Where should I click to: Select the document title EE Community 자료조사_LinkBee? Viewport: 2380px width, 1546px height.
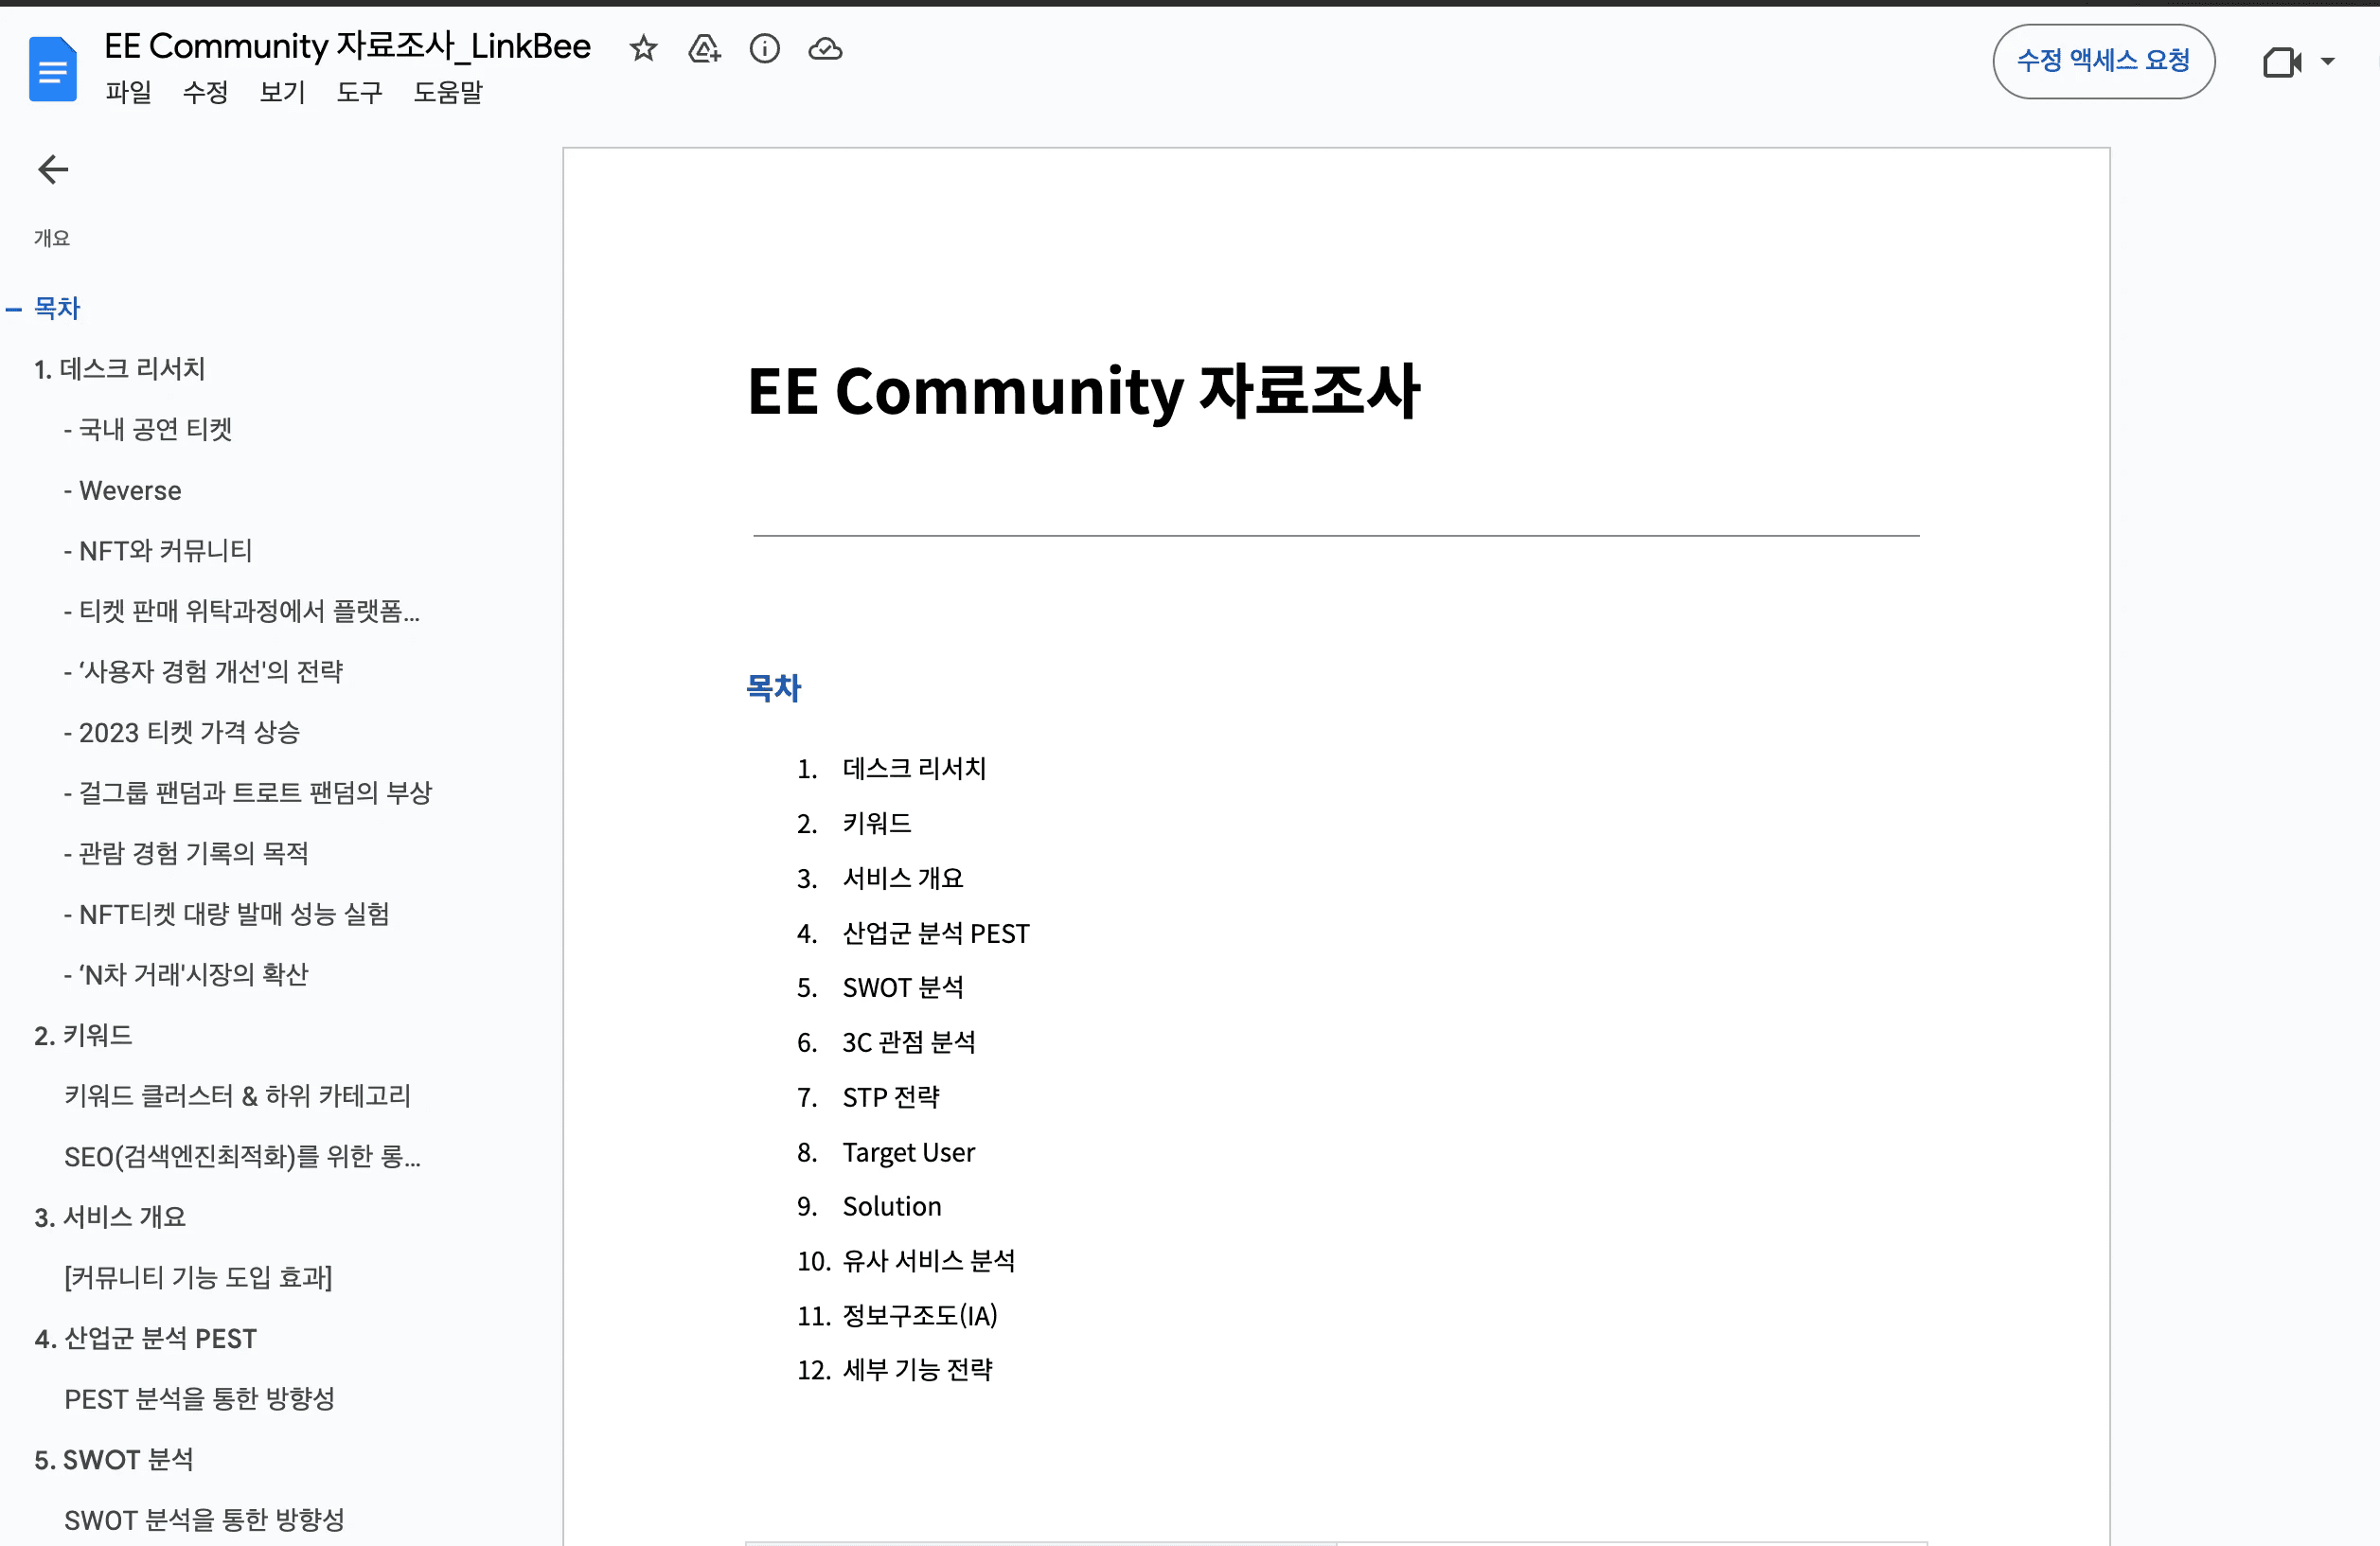point(348,46)
